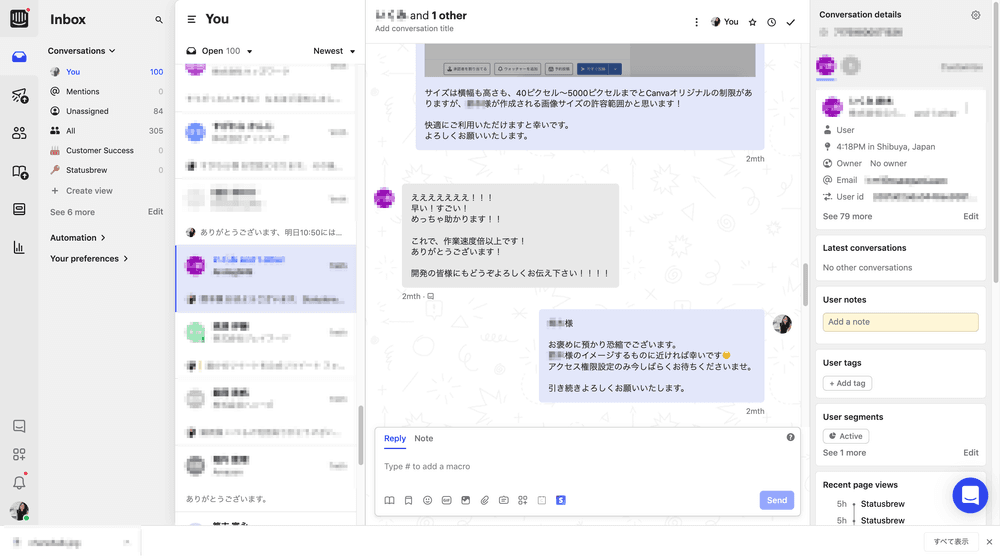The image size is (1000, 559).
Task: Select the Unassigned inbox view
Action: [x=87, y=111]
